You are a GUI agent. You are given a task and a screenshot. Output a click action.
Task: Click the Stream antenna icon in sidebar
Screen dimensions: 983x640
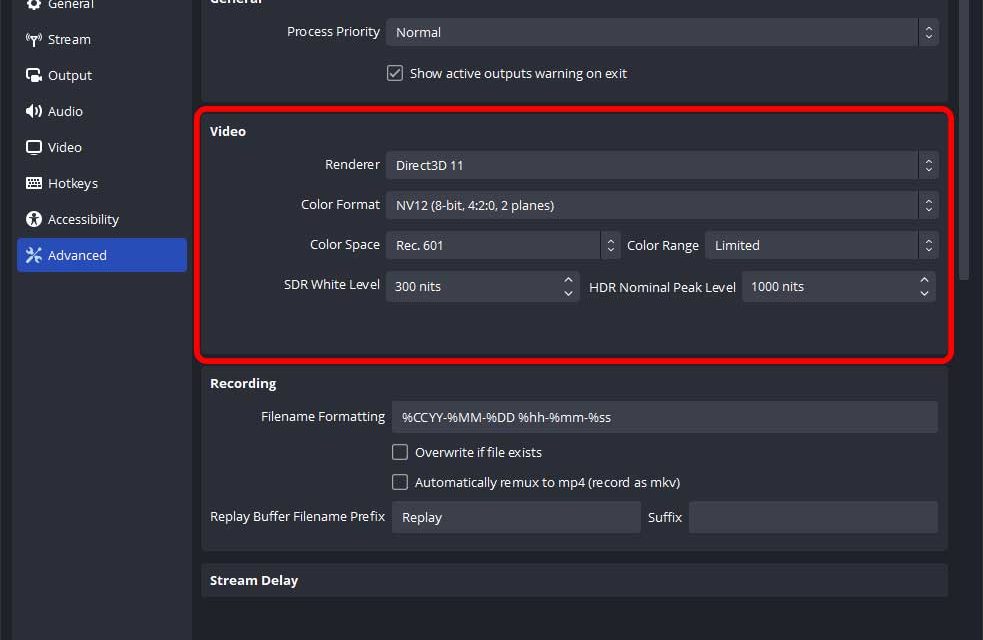coord(34,40)
